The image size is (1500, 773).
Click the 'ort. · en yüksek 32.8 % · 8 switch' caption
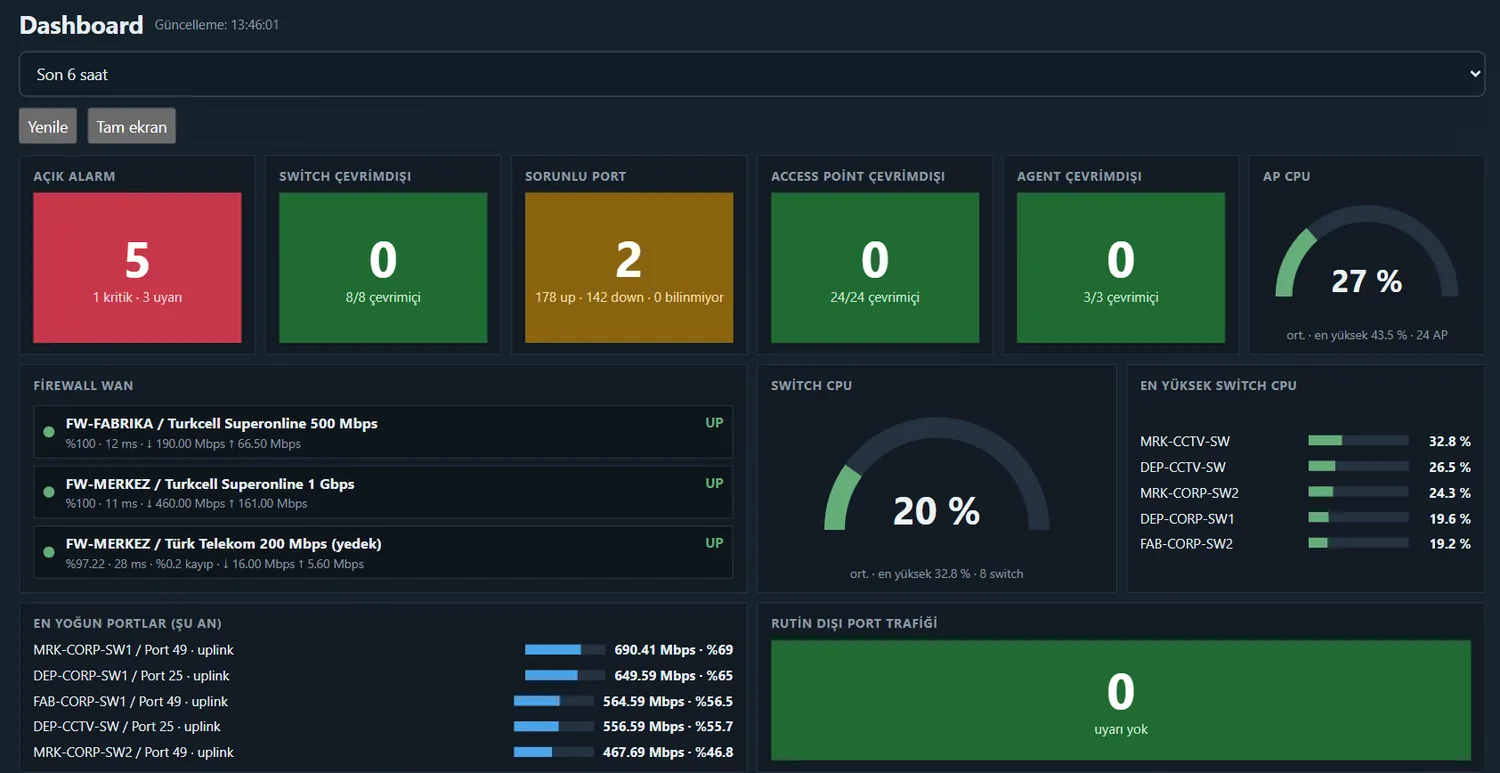tap(937, 574)
